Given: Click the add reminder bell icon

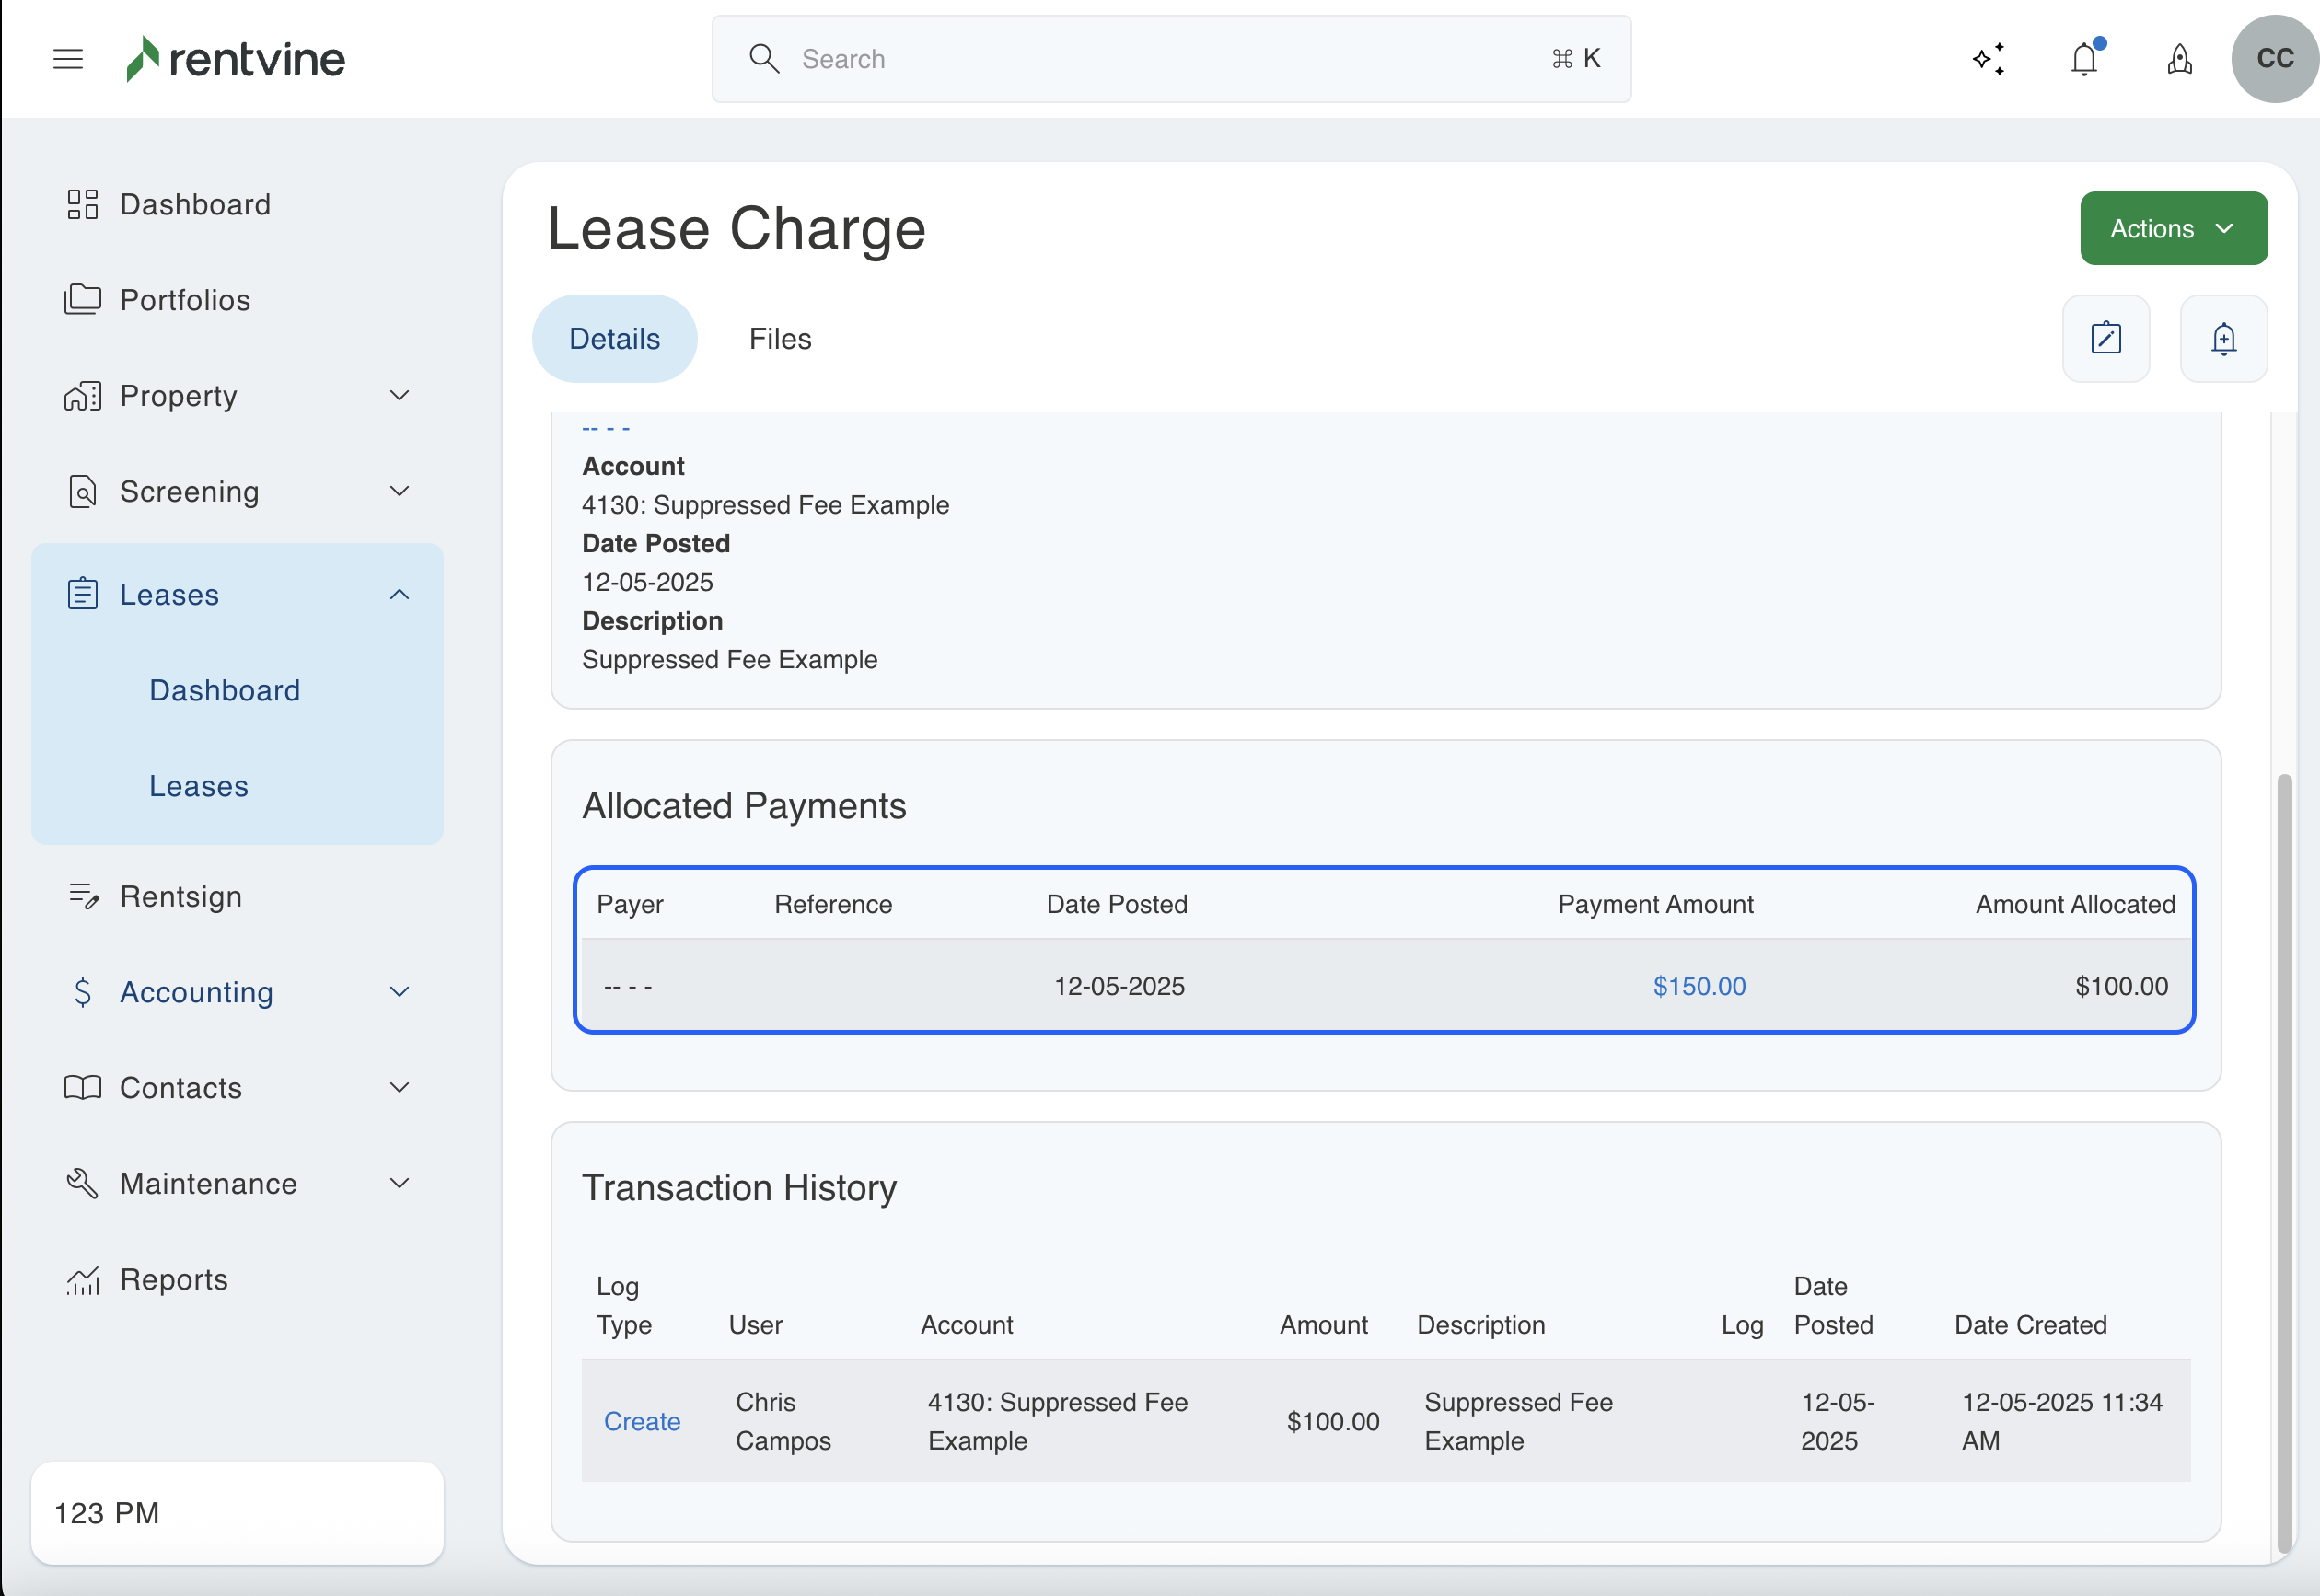Looking at the screenshot, I should [2223, 338].
